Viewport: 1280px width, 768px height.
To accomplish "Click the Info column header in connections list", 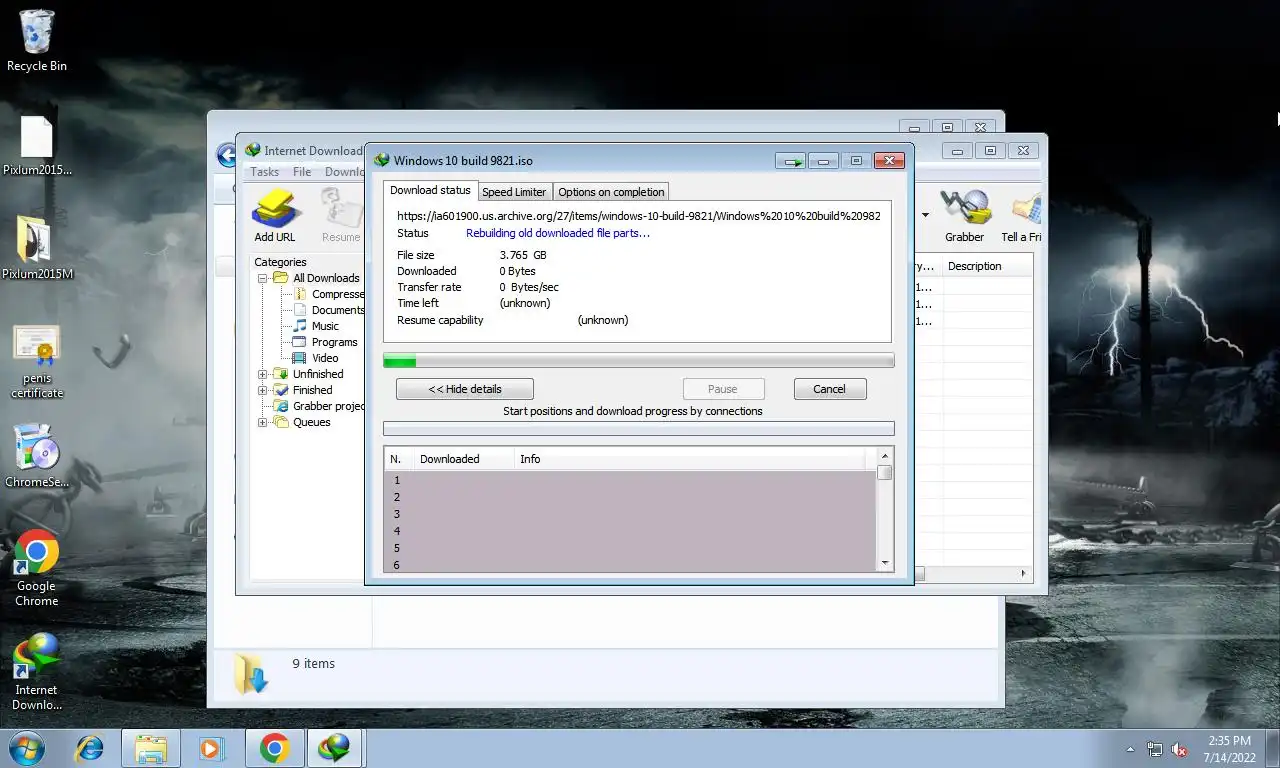I will click(x=690, y=459).
